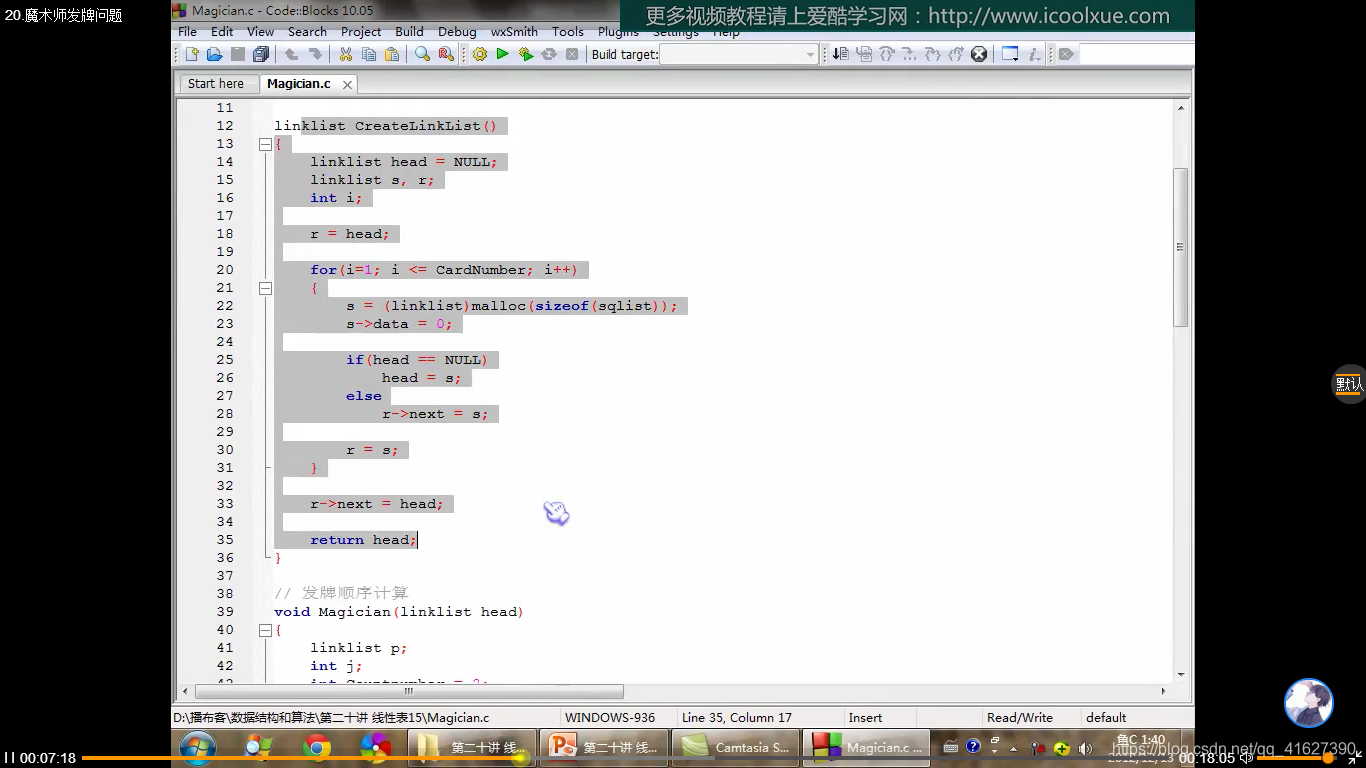Click the Next line debug icon

click(x=887, y=54)
